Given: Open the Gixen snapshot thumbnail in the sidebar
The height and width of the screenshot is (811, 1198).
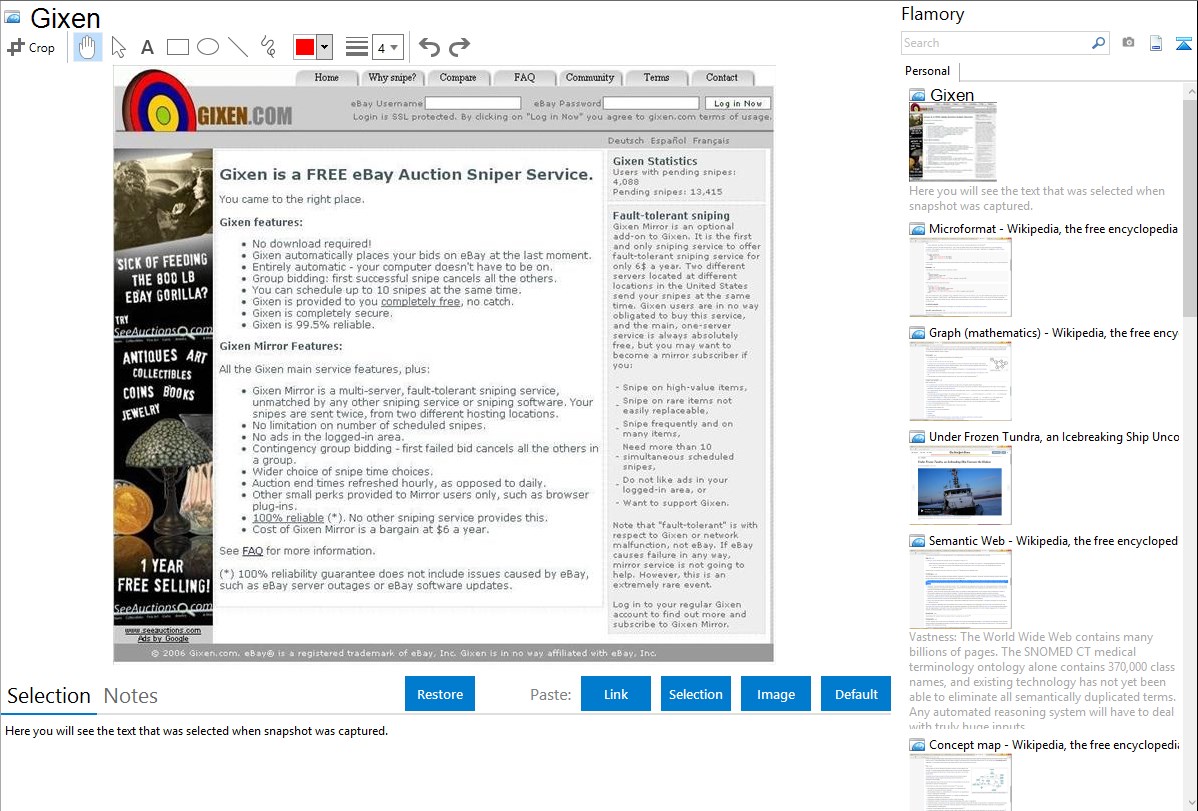Looking at the screenshot, I should click(953, 142).
